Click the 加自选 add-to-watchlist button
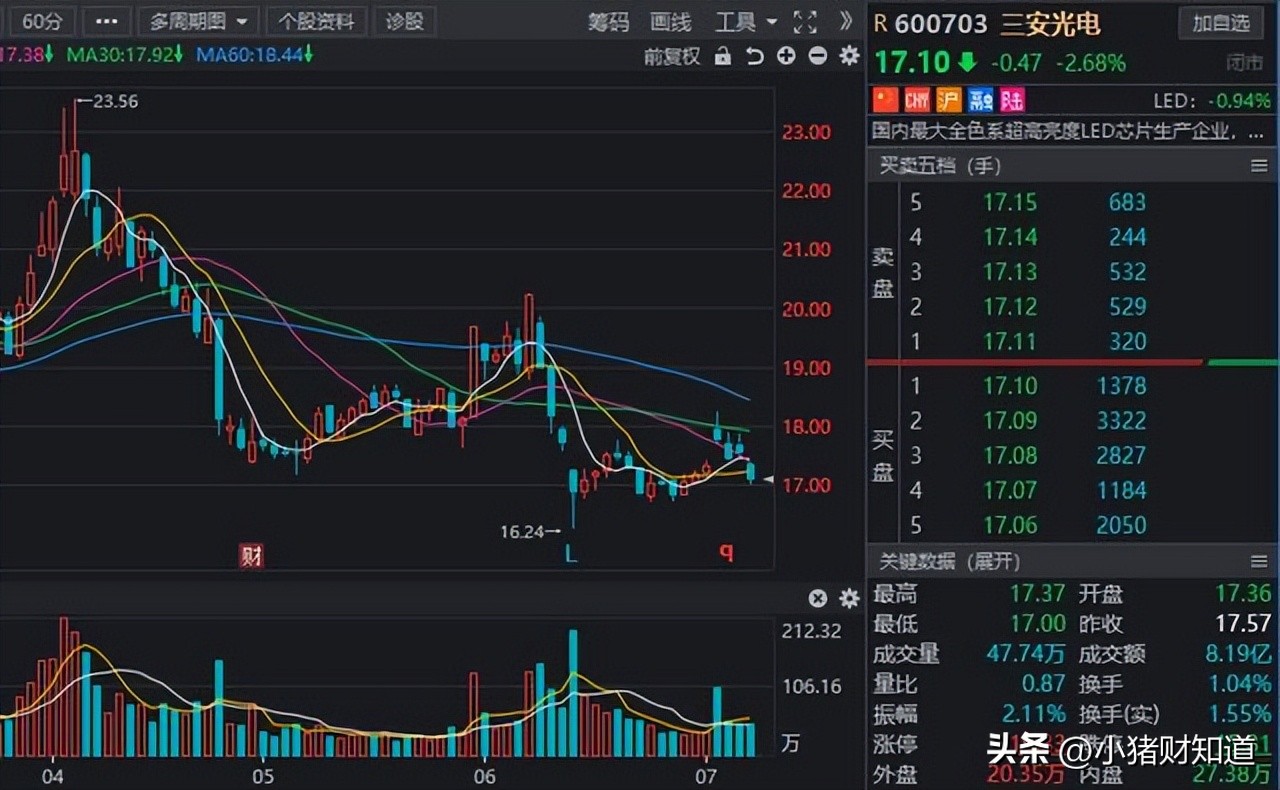Screen dimensions: 1280x790 coord(1221,23)
